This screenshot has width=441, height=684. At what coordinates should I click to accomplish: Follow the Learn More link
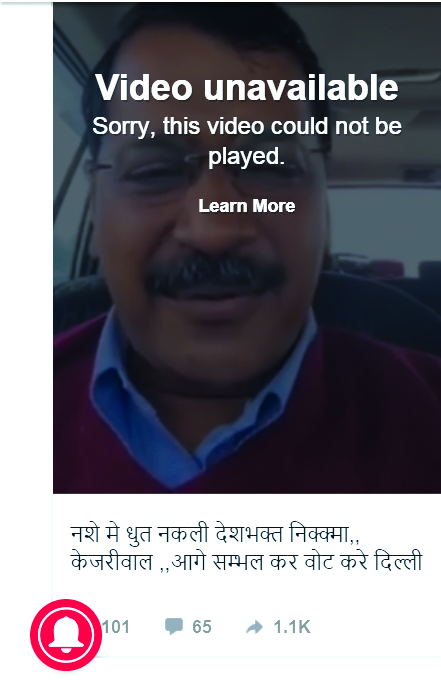pos(247,205)
